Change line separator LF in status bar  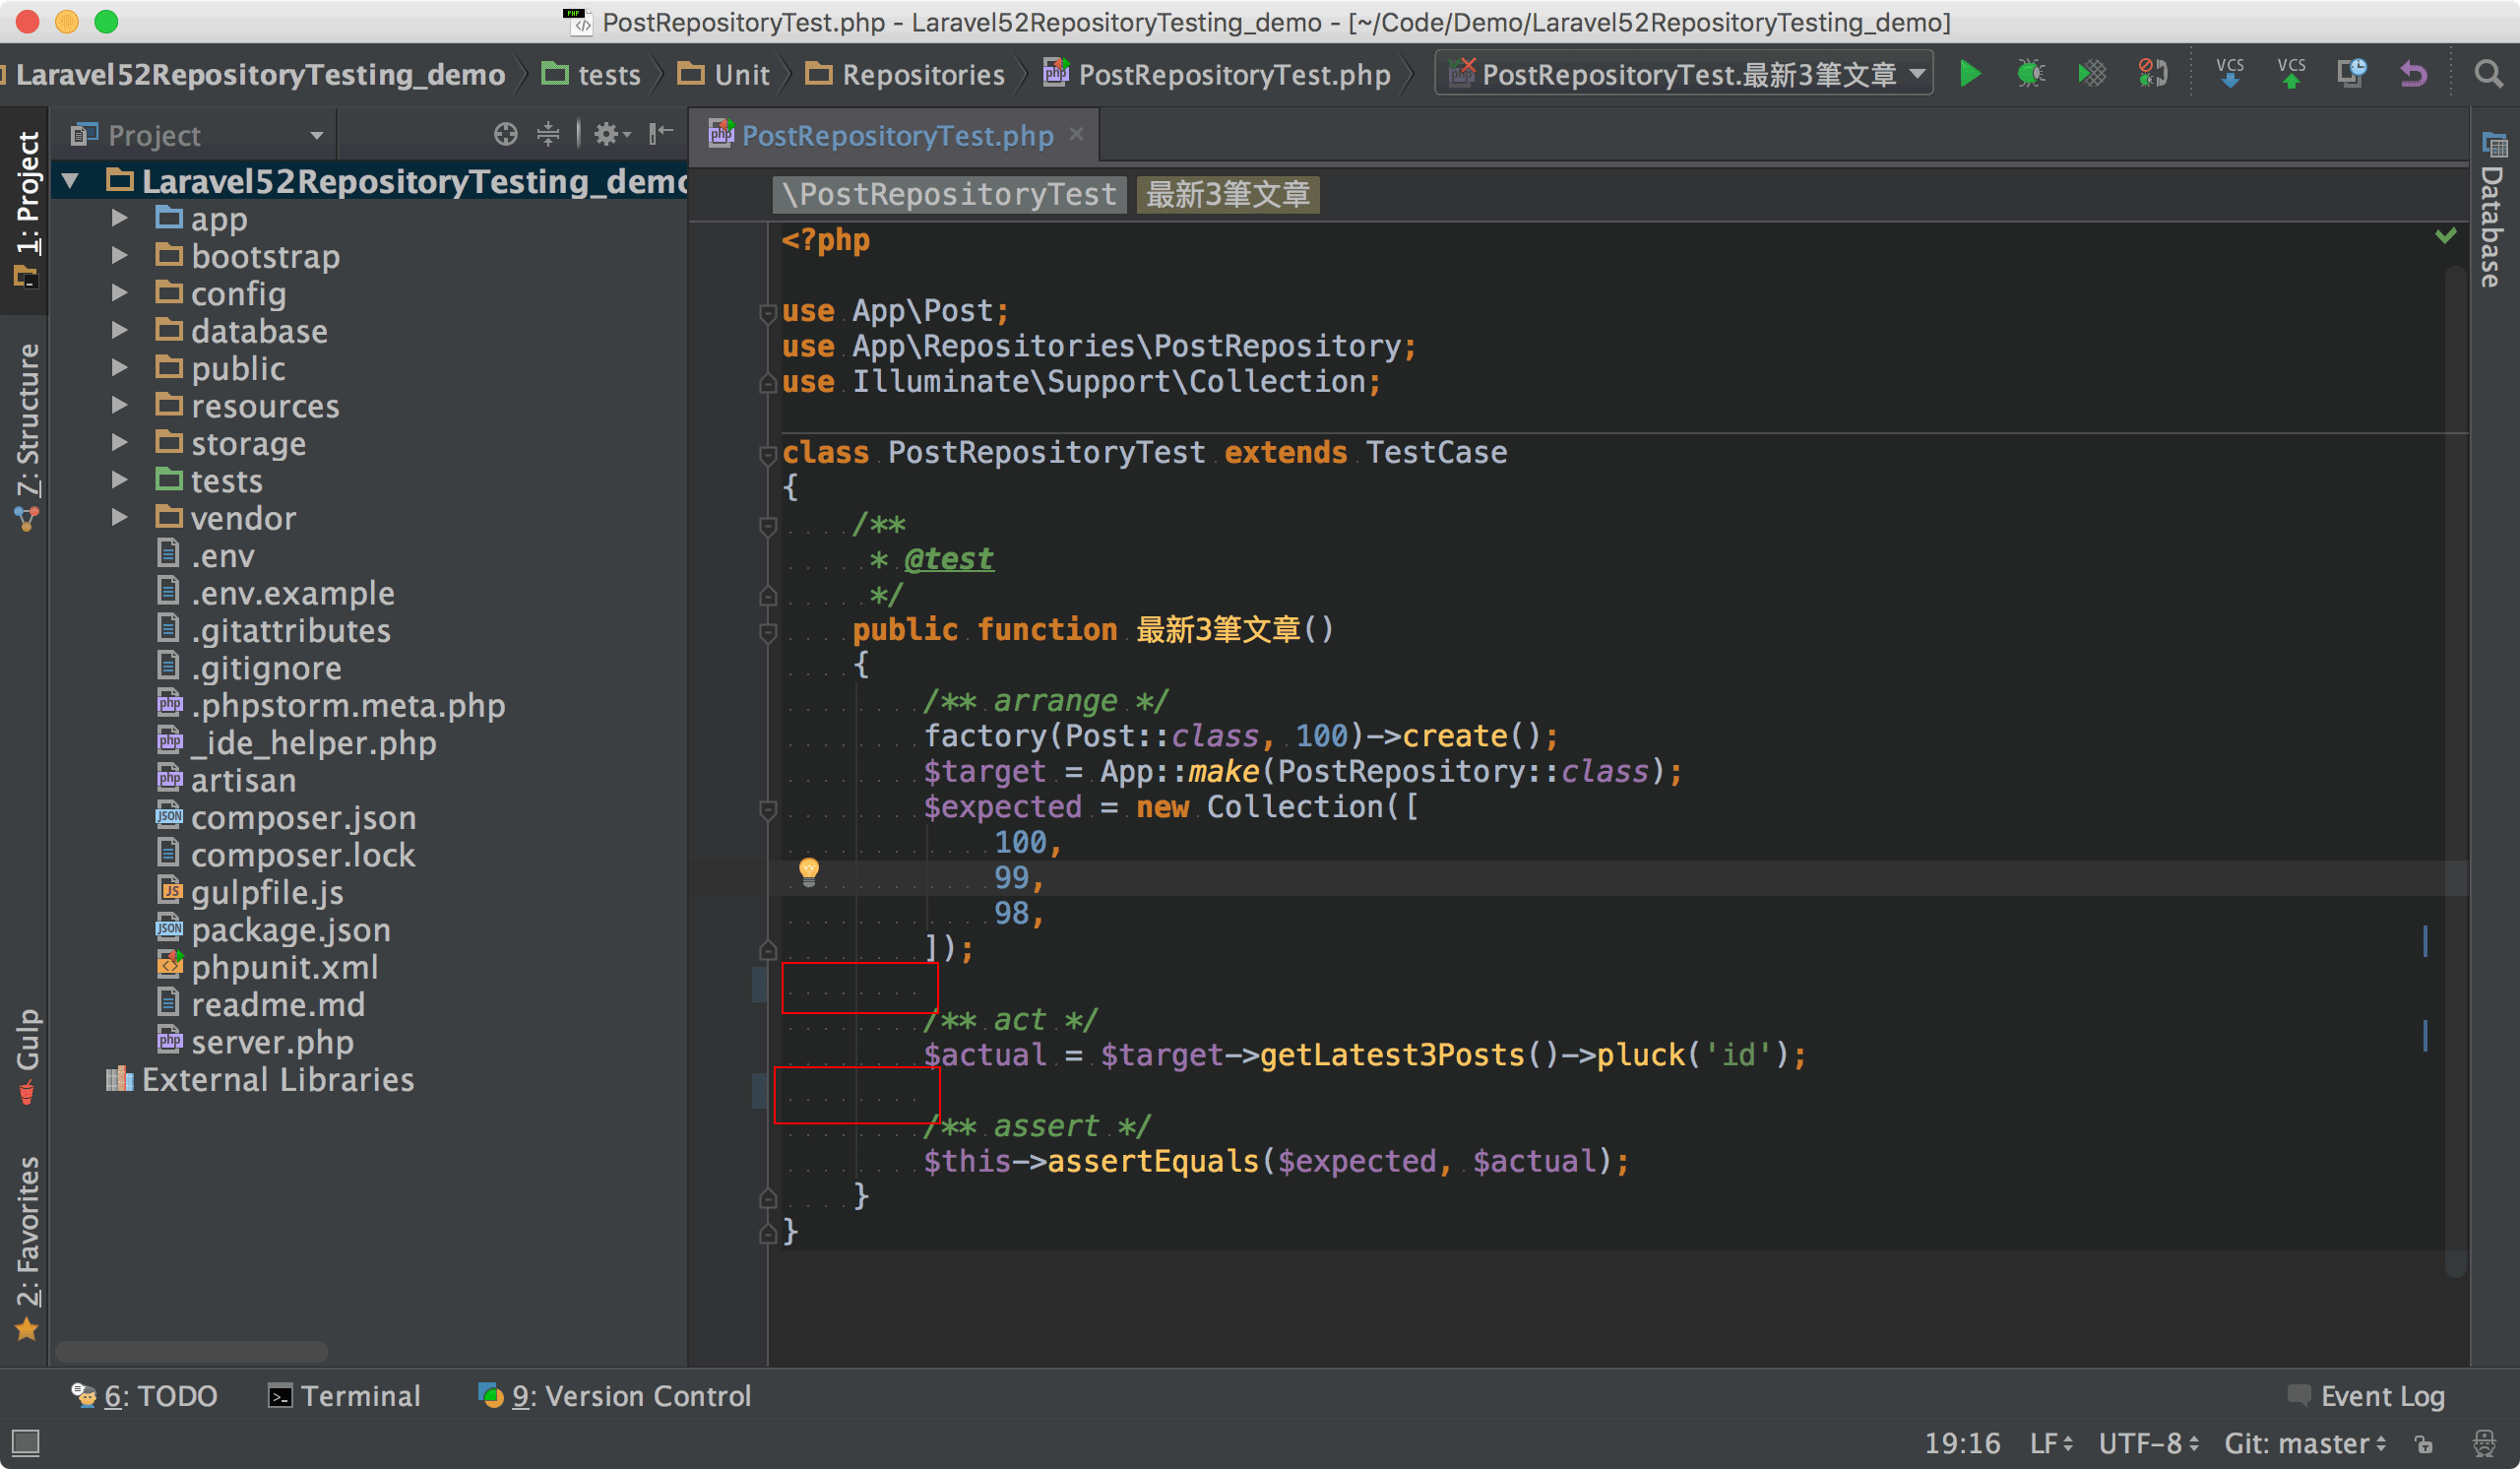point(2051,1443)
